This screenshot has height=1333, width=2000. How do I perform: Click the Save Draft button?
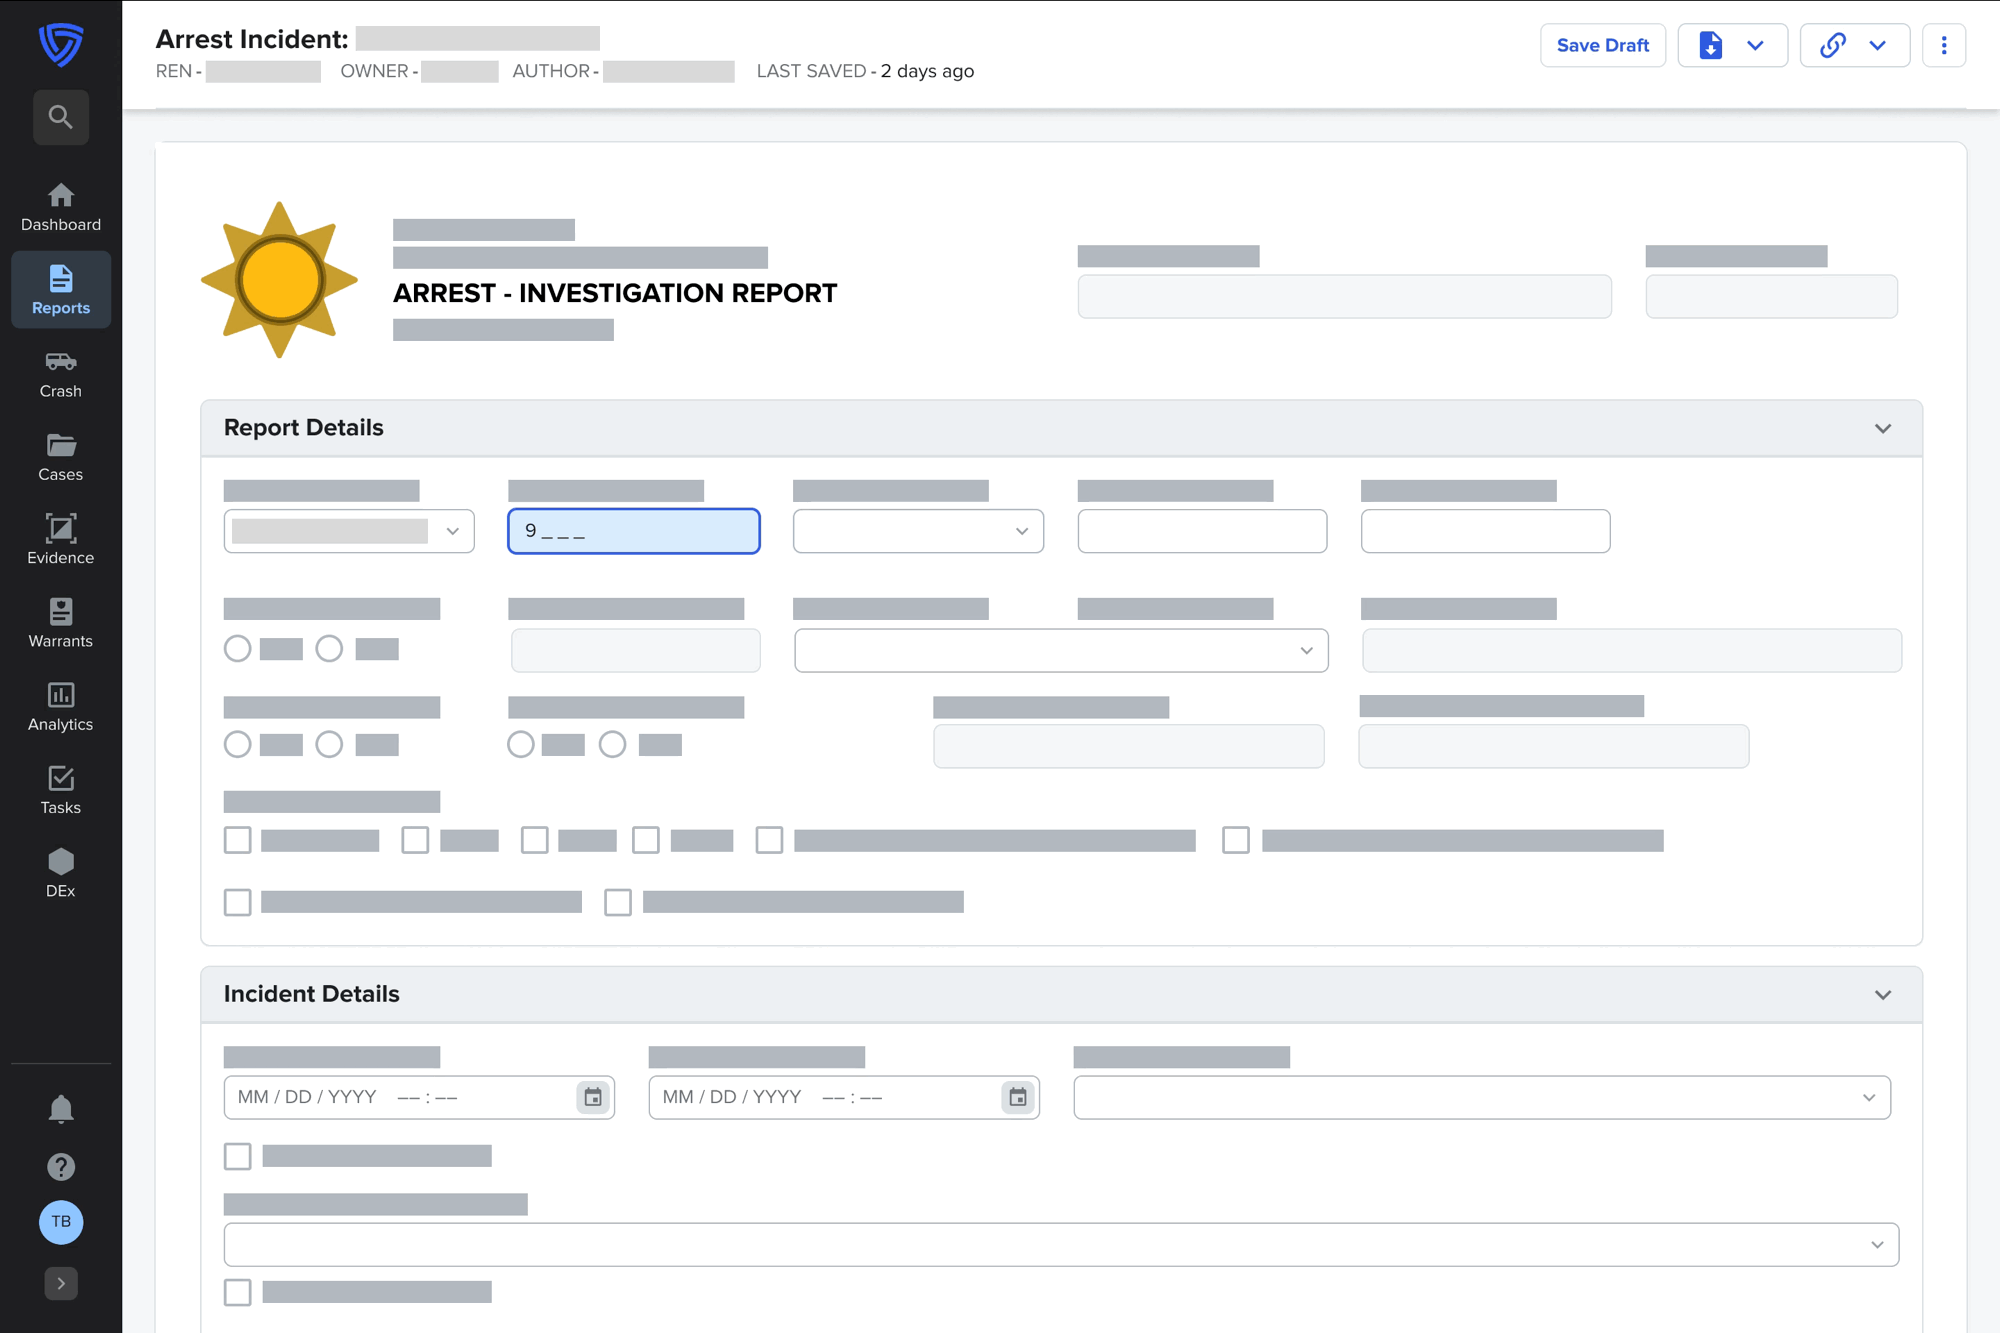[1602, 45]
